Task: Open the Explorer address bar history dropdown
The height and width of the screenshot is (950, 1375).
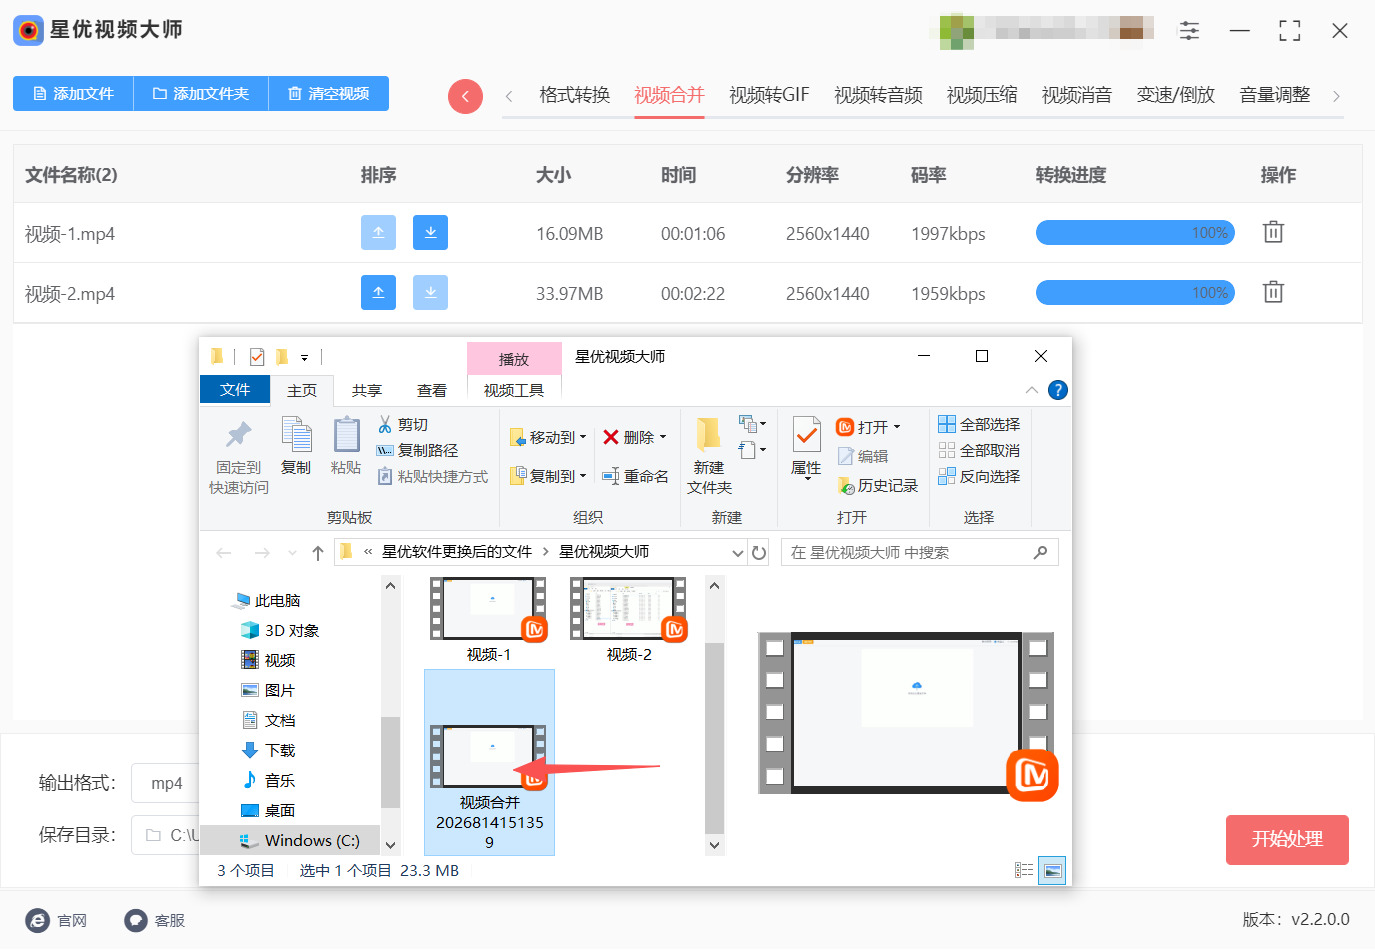Action: tap(738, 553)
